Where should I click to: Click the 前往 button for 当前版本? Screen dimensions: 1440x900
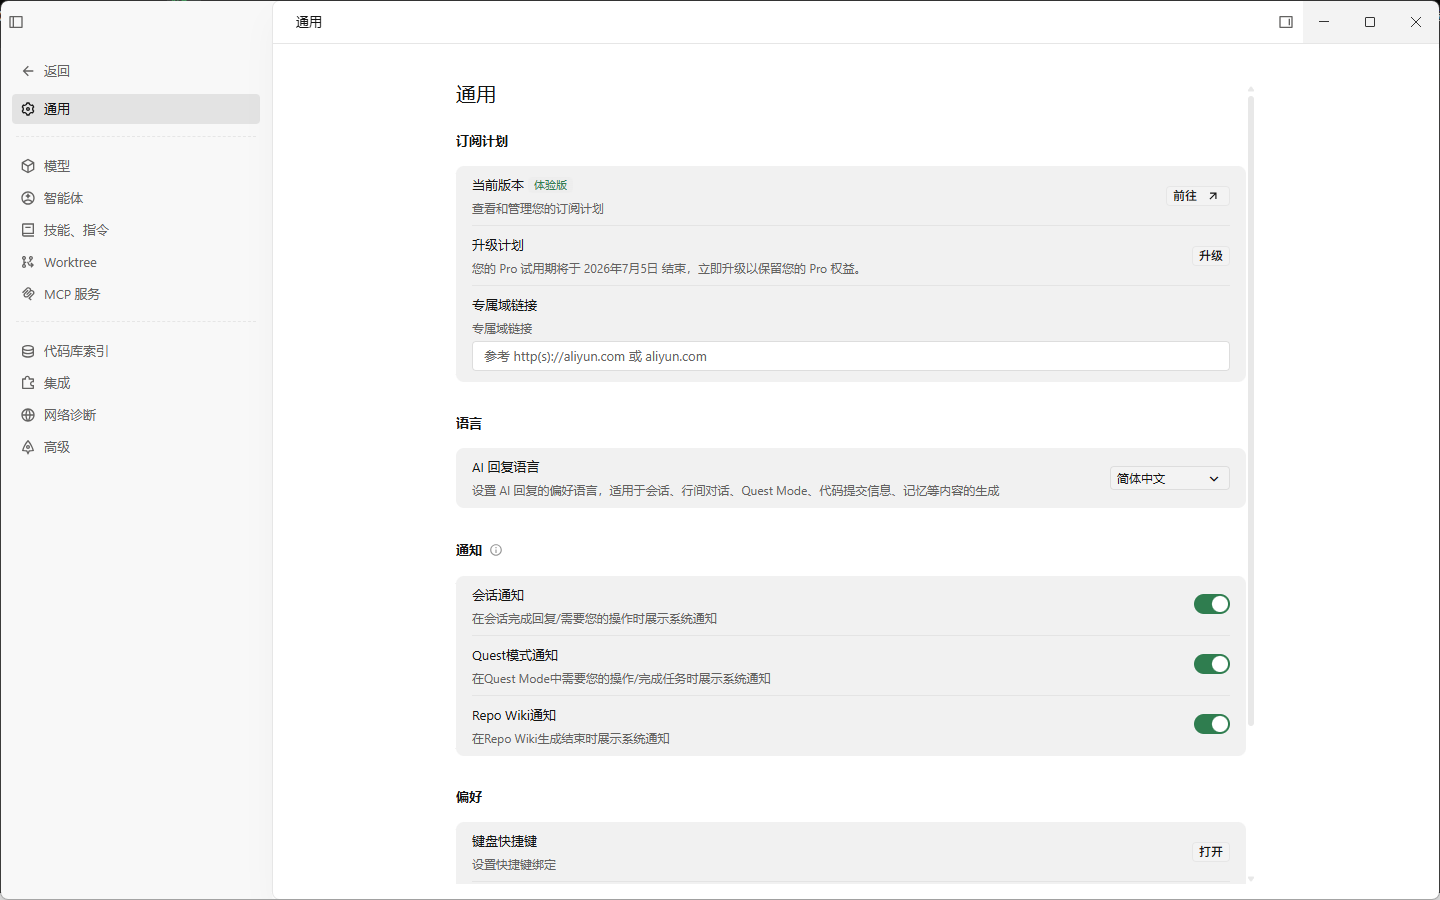tap(1198, 196)
